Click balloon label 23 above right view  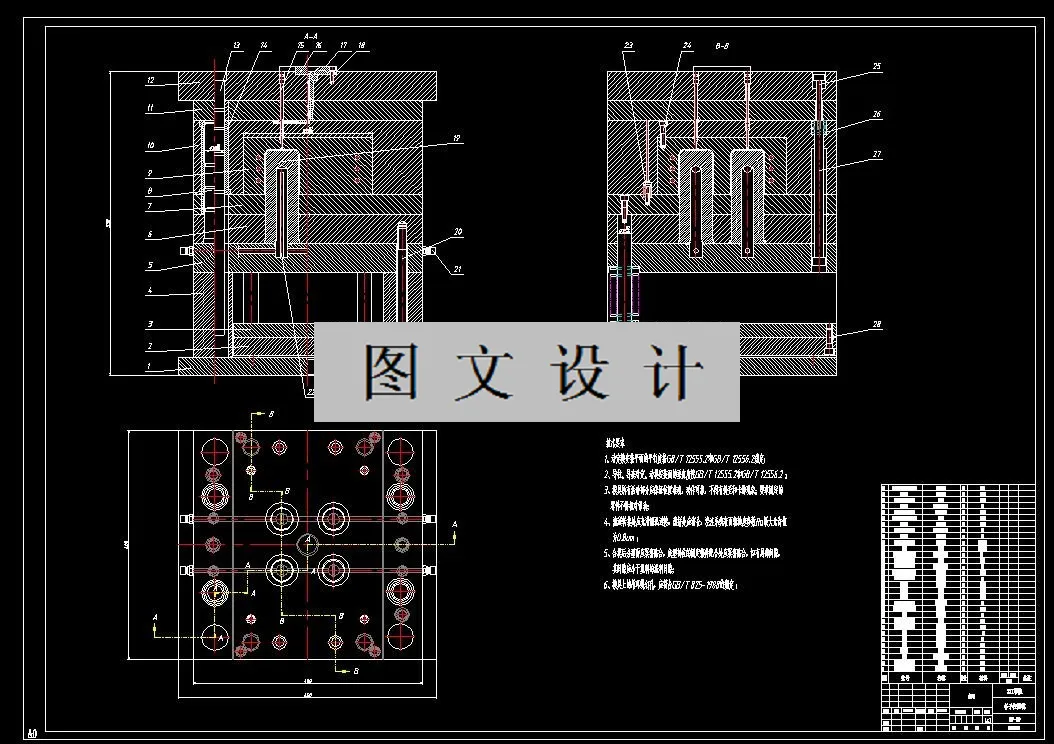tap(629, 45)
